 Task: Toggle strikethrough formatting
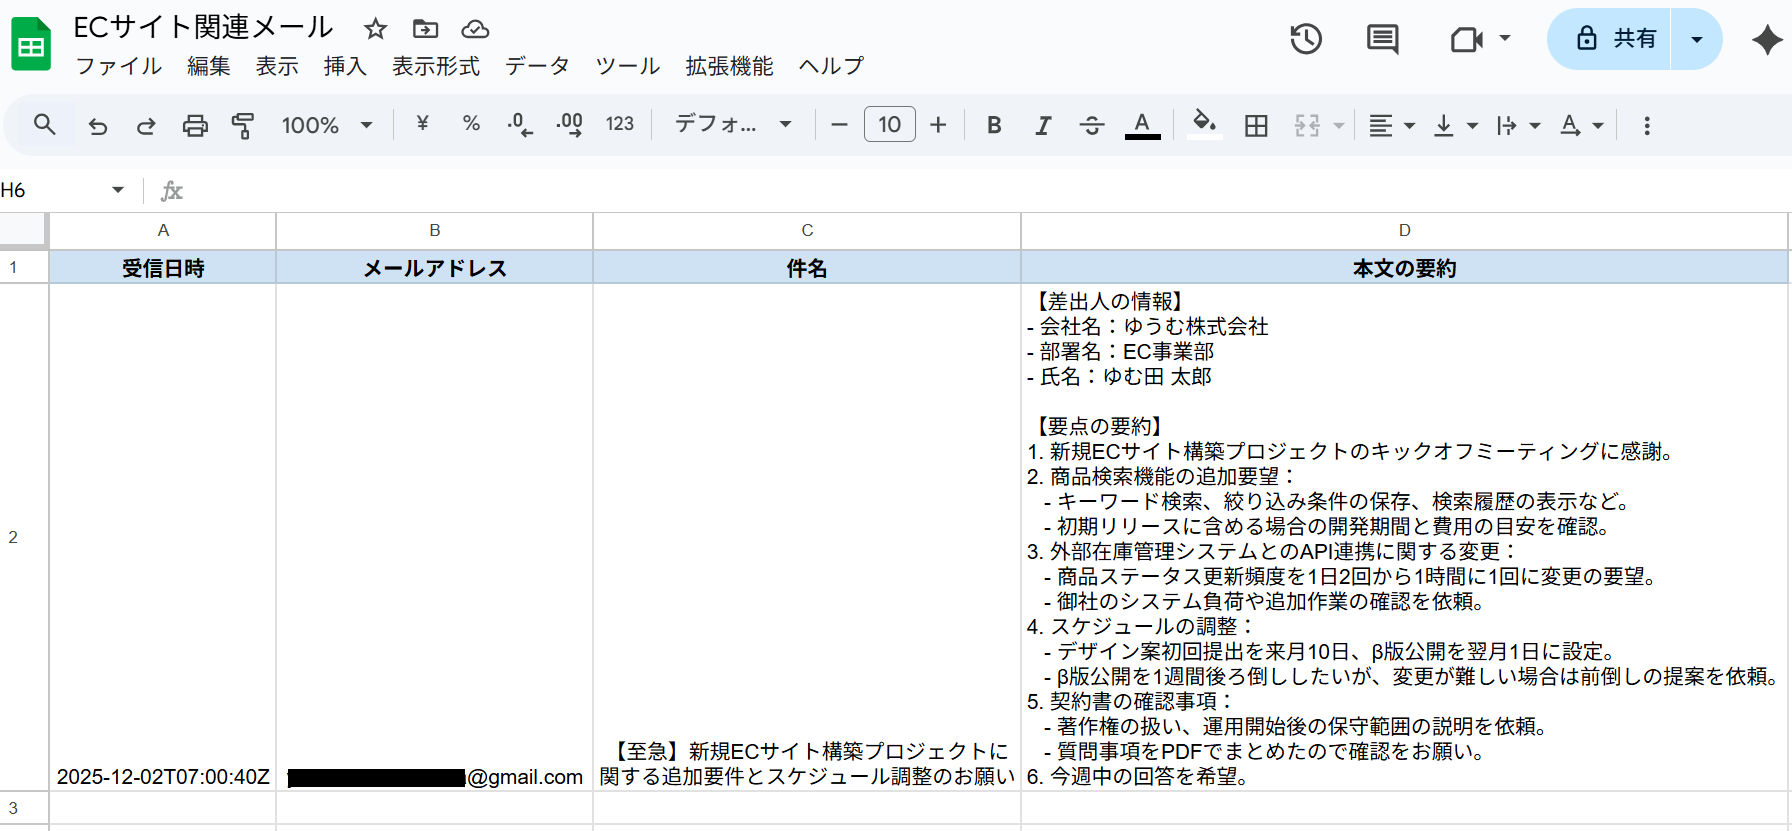pyautogui.click(x=1092, y=126)
